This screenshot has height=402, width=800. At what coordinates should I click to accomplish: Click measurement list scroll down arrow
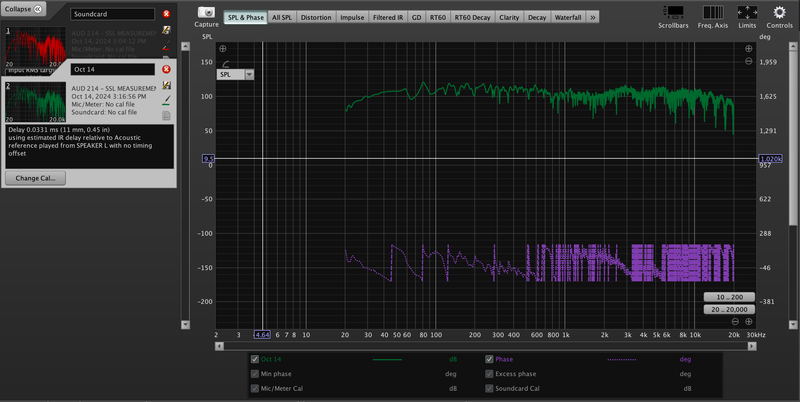tap(185, 324)
